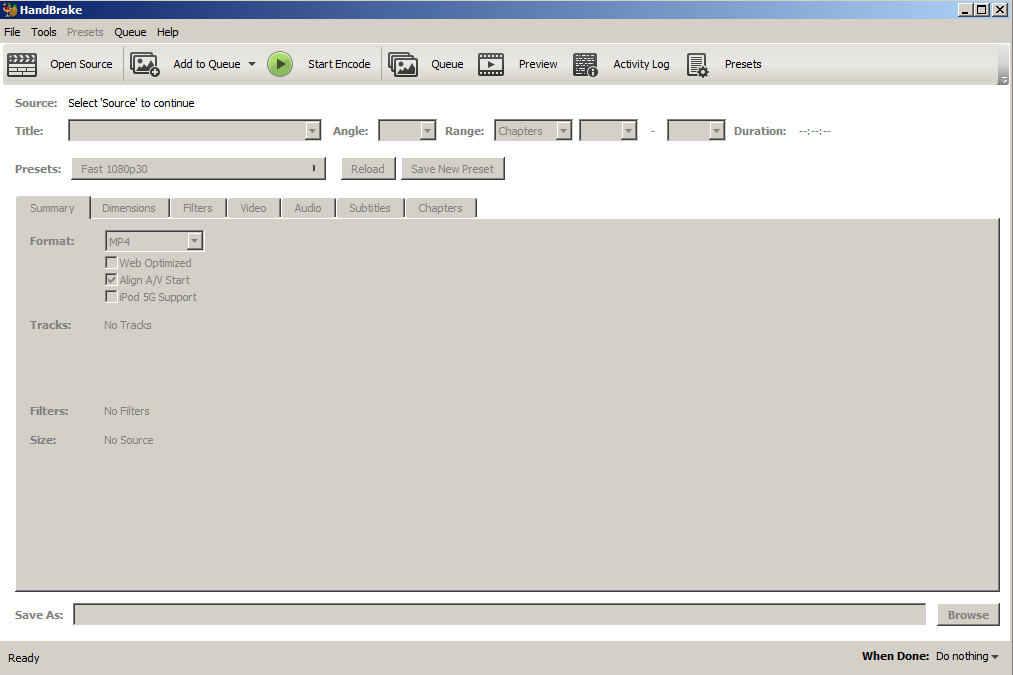Open the Format MP4 dropdown
This screenshot has height=675, width=1013.
pyautogui.click(x=154, y=241)
